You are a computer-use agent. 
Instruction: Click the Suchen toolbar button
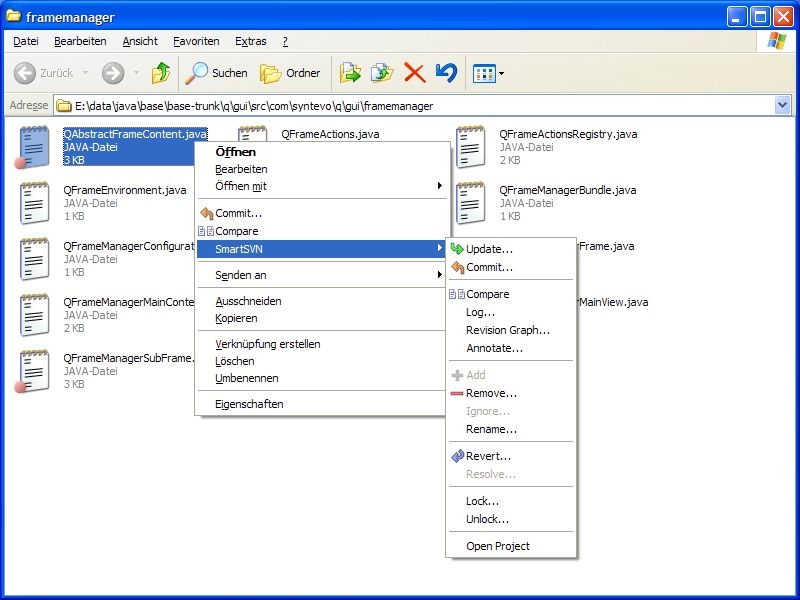[x=216, y=73]
